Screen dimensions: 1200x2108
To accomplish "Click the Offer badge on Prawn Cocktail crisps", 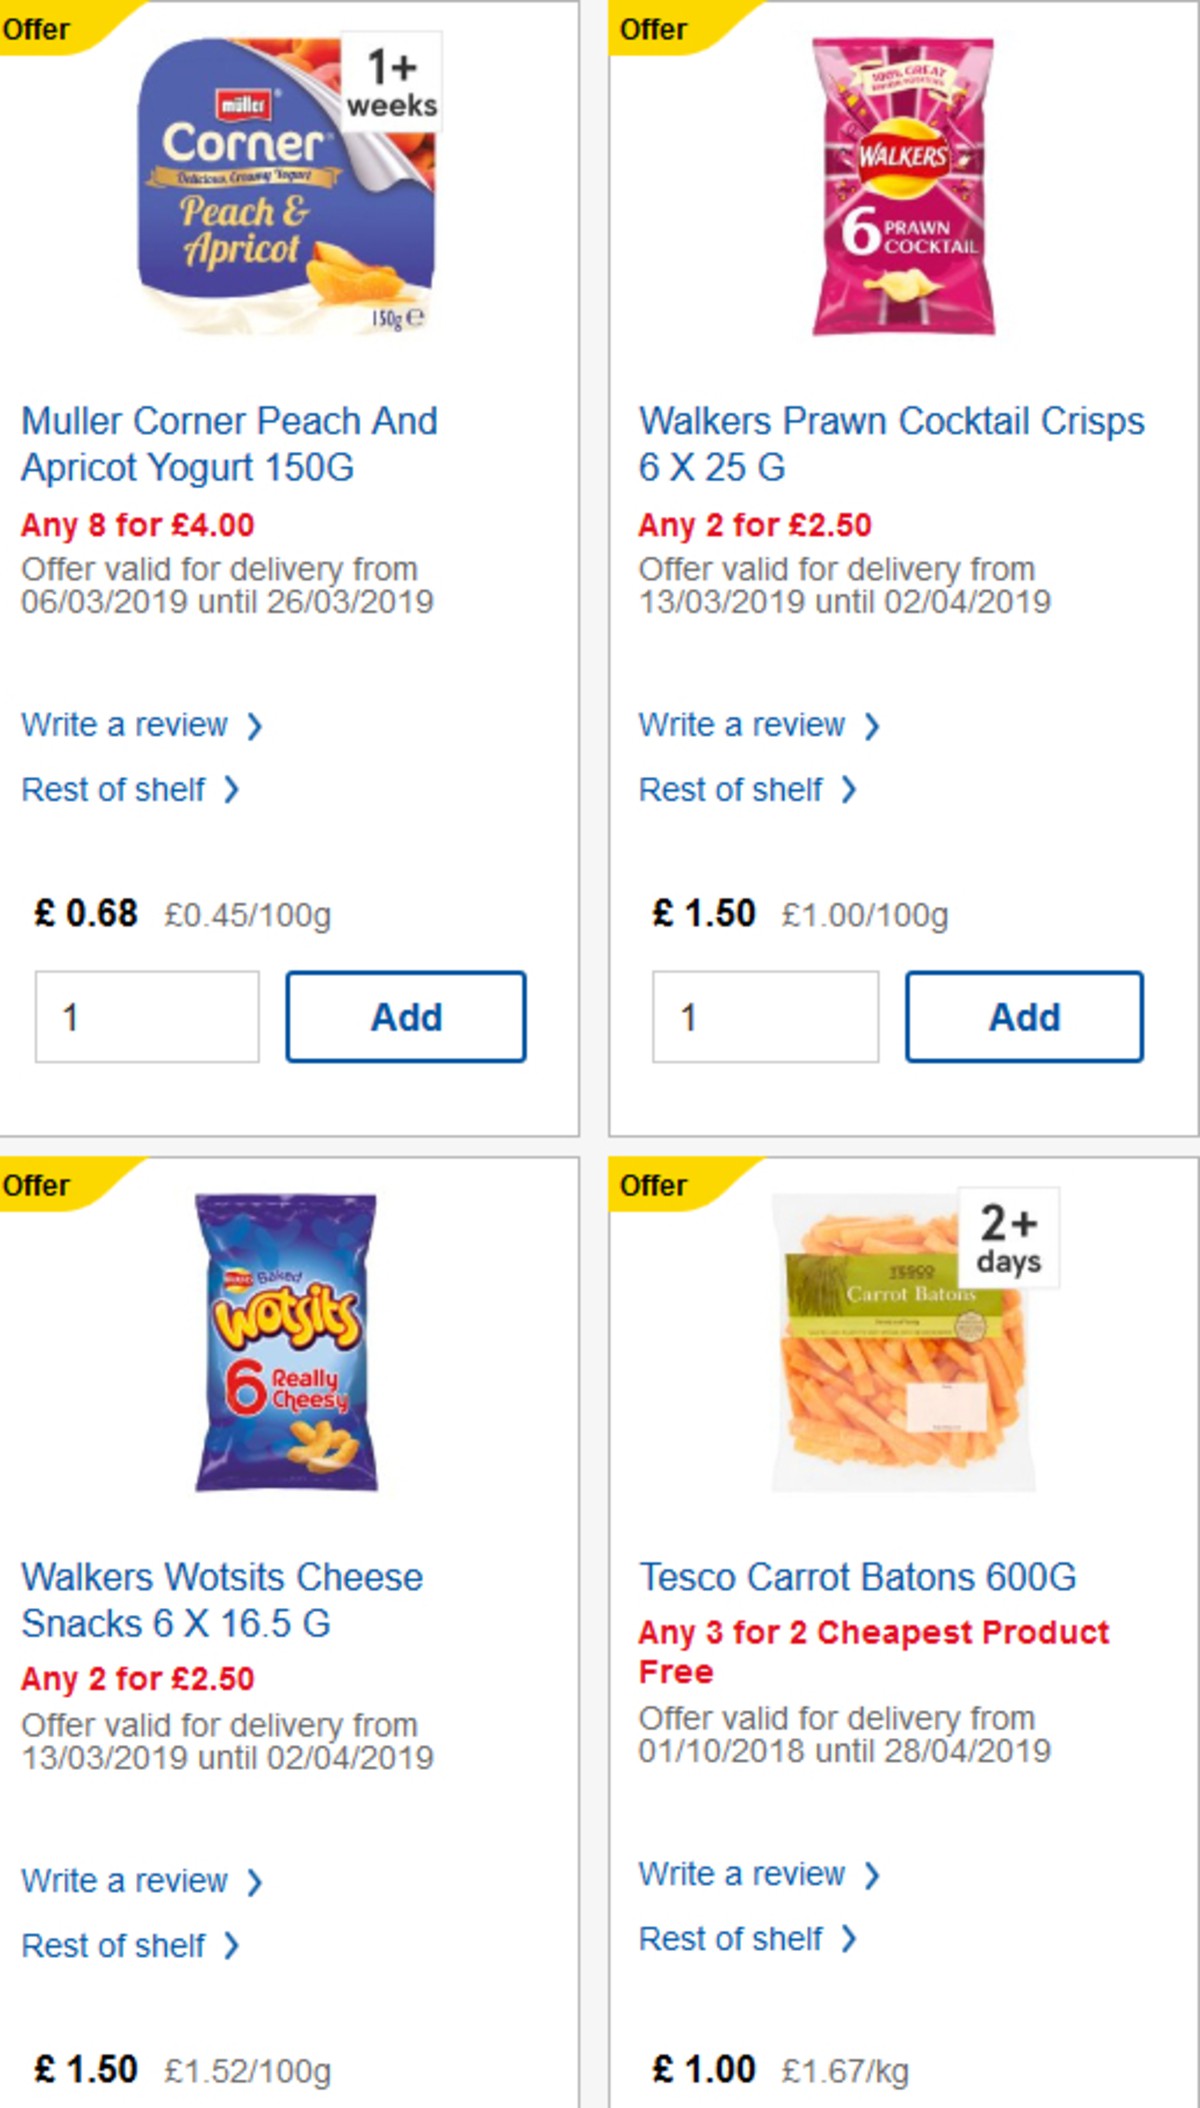I will [655, 30].
